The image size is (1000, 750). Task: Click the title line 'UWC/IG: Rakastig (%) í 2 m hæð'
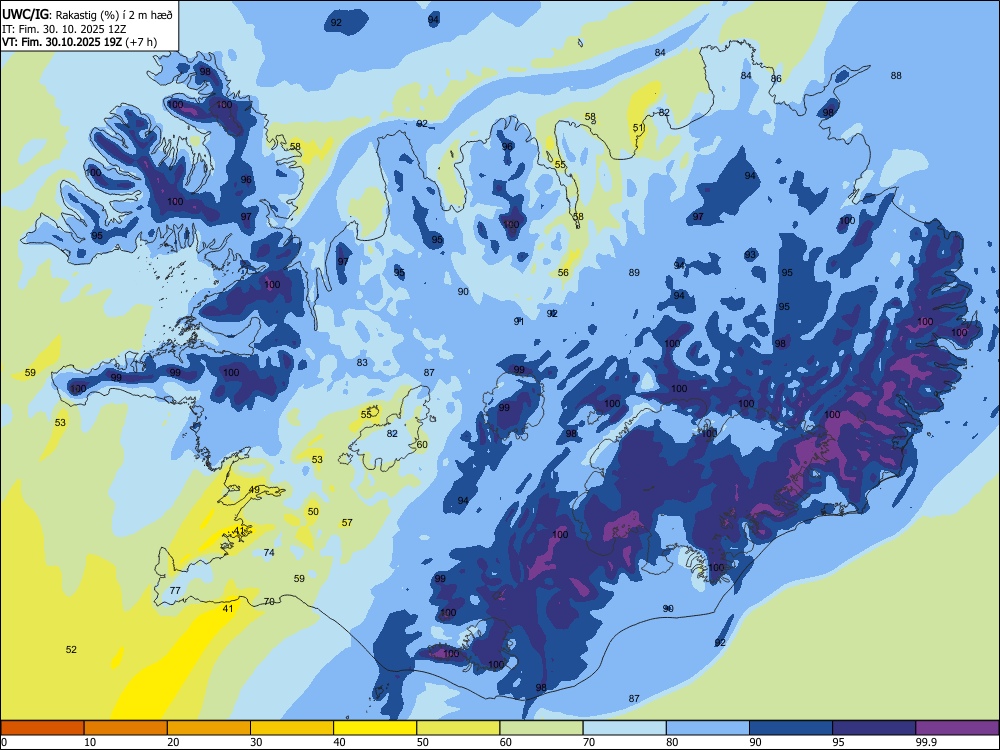coord(87,14)
